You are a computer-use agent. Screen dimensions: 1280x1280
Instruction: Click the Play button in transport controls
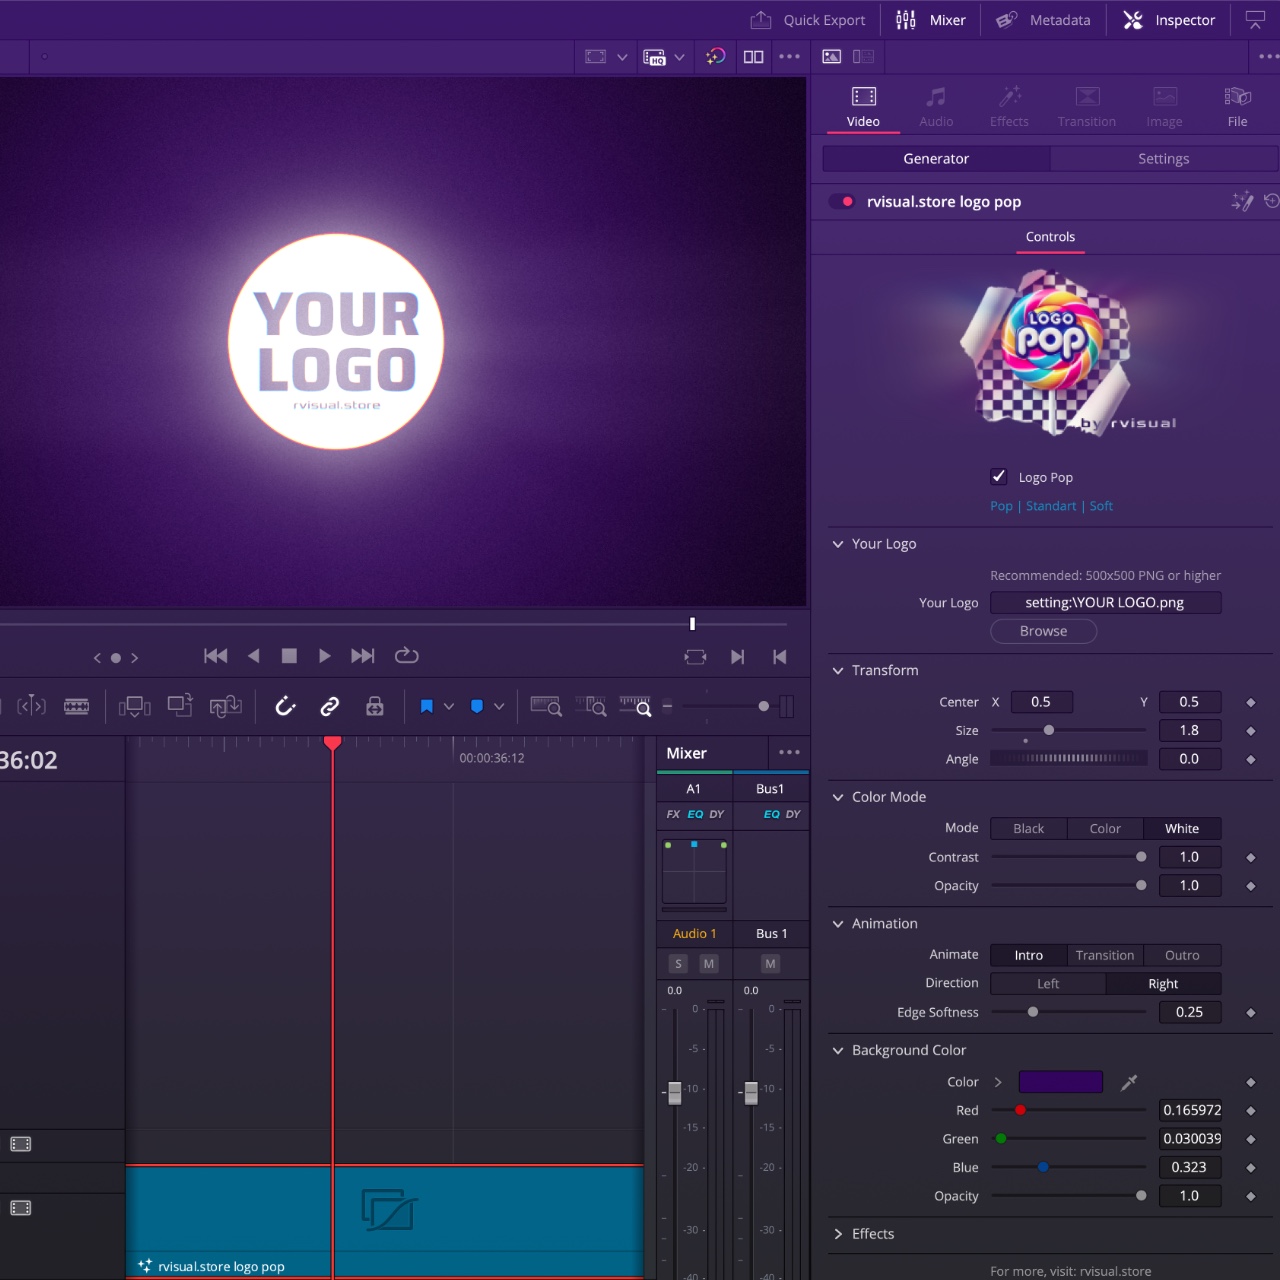324,656
